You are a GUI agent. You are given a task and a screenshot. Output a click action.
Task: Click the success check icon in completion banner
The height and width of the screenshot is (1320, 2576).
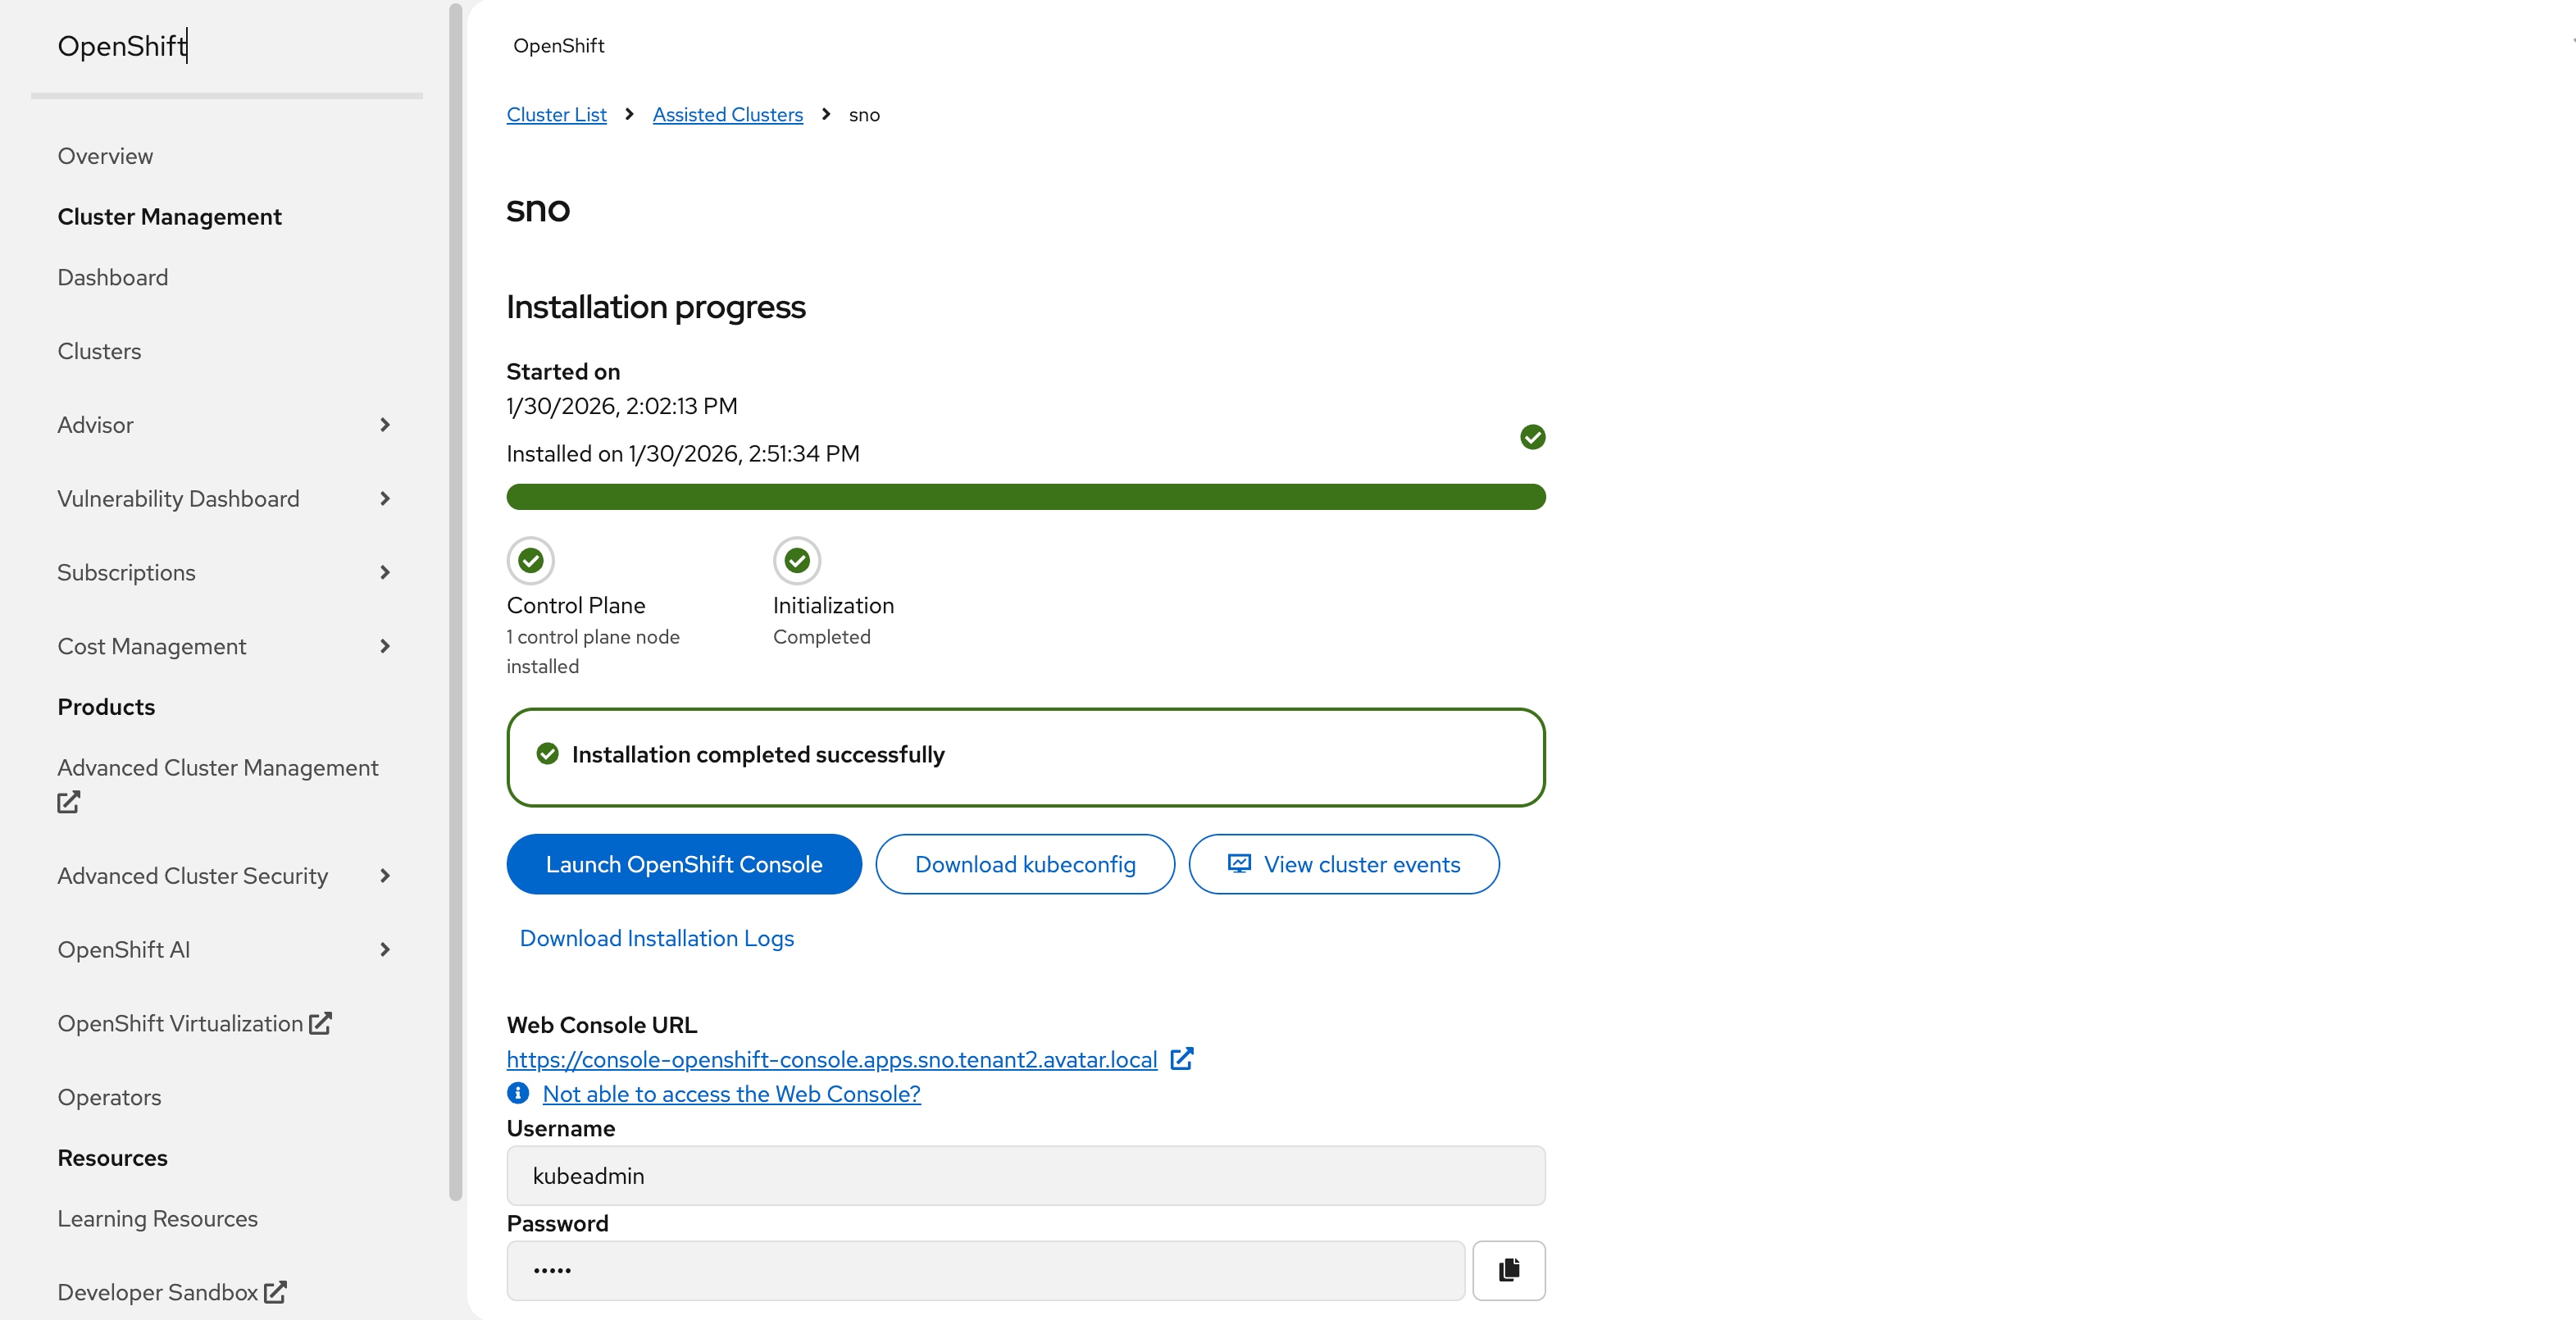pyautogui.click(x=547, y=754)
